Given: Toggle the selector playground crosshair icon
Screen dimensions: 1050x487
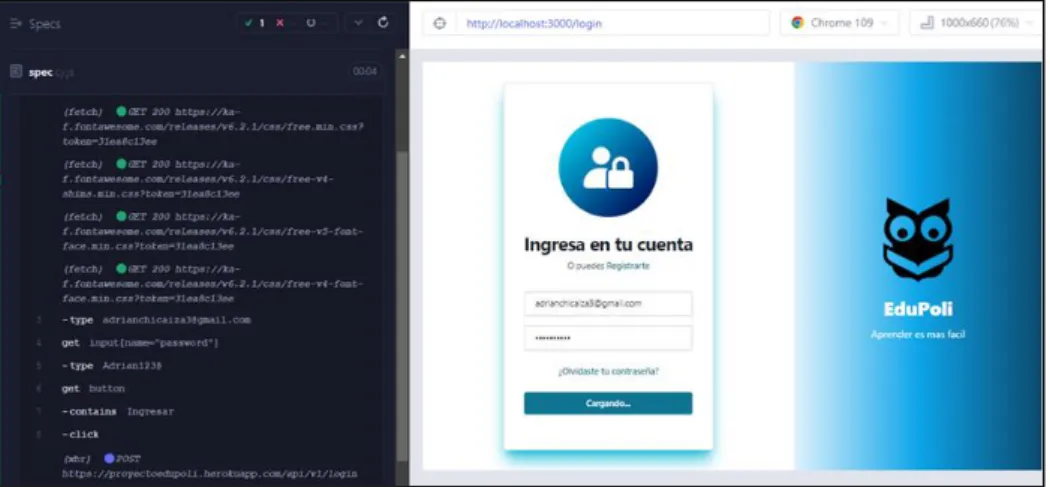Looking at the screenshot, I should point(439,23).
